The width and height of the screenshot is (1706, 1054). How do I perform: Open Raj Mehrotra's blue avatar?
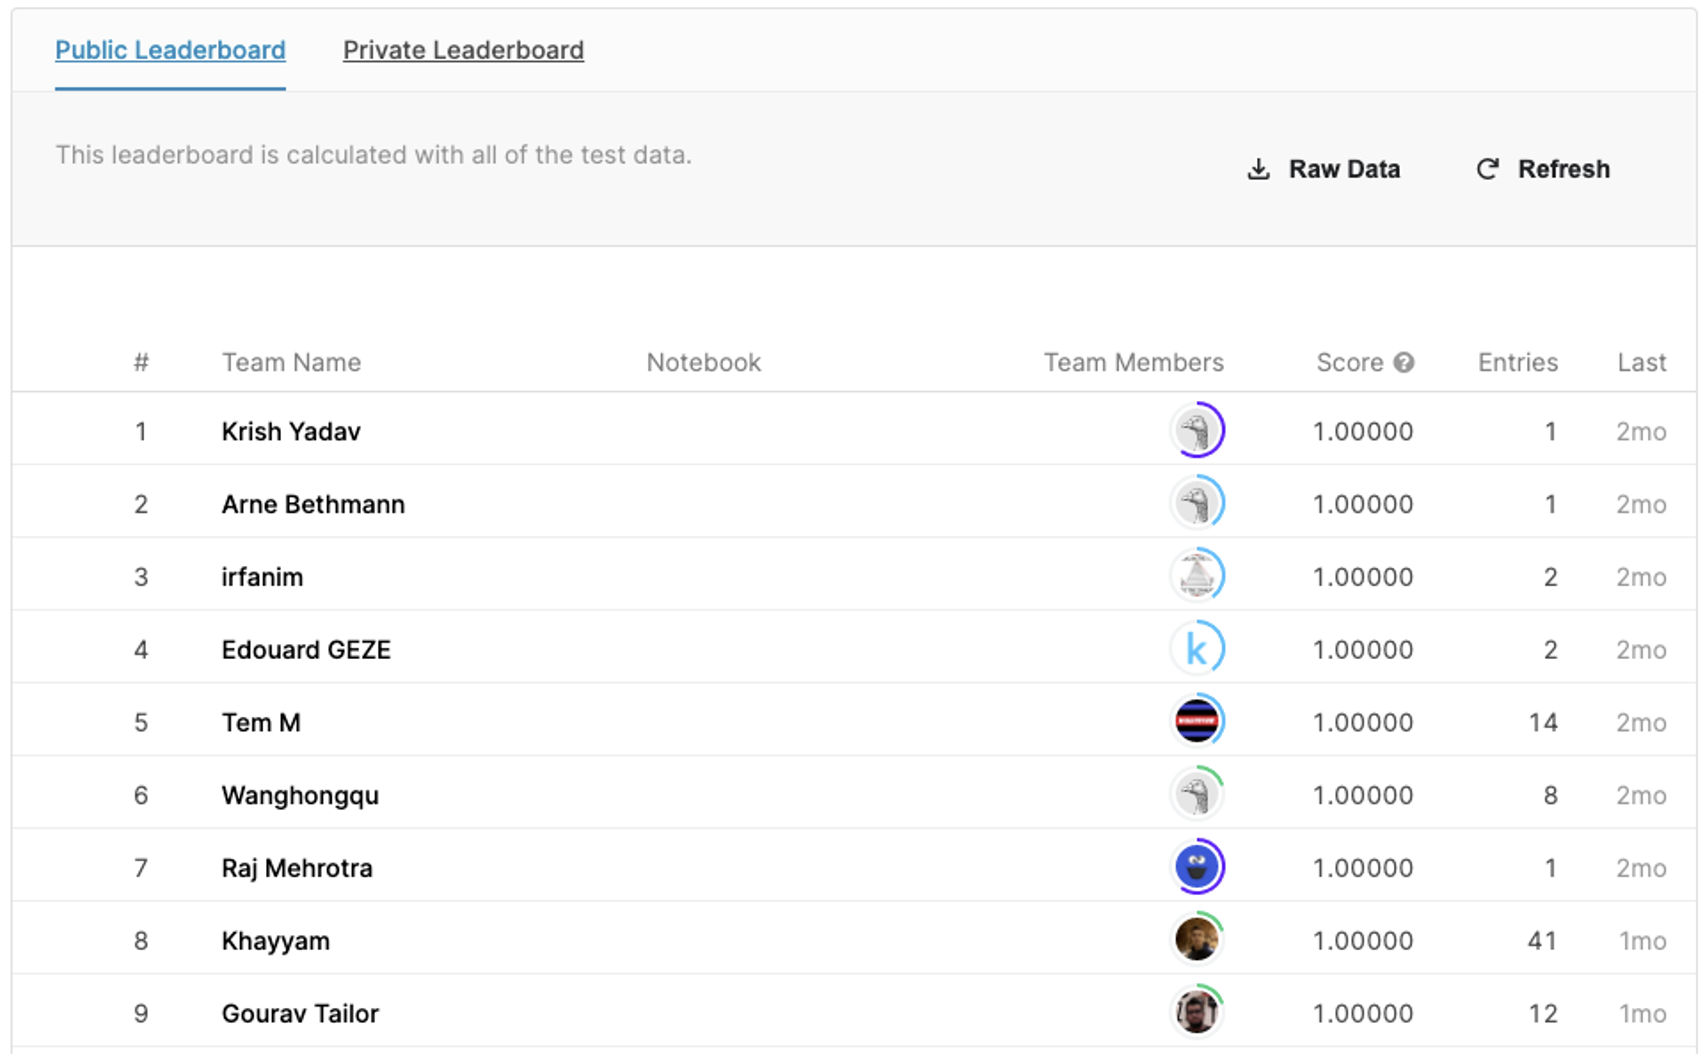tap(1197, 868)
